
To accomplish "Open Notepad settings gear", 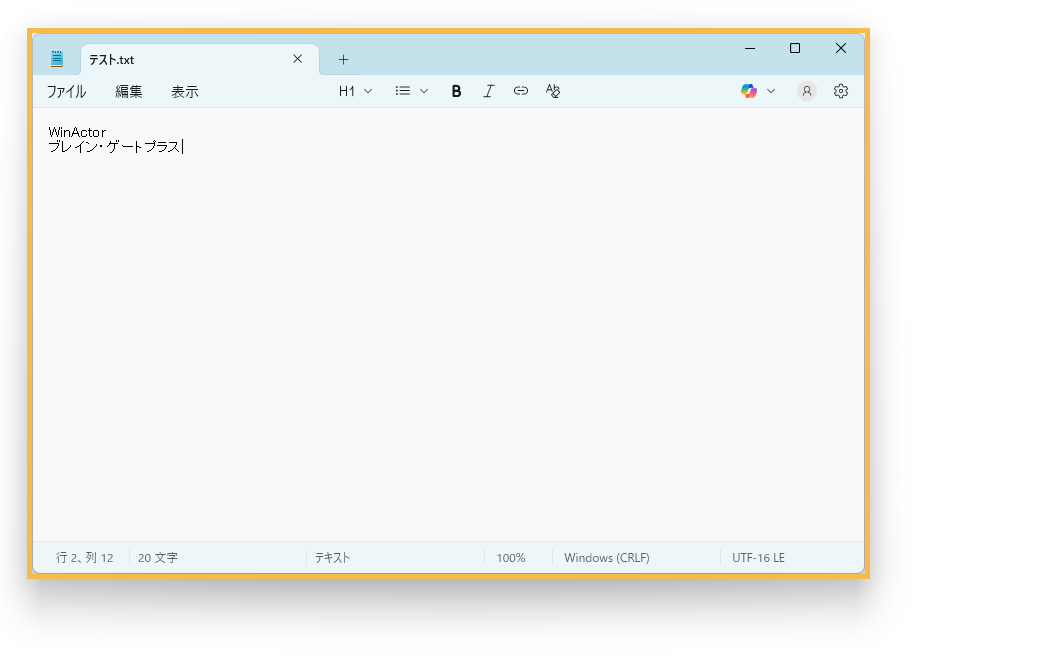I will coord(841,91).
